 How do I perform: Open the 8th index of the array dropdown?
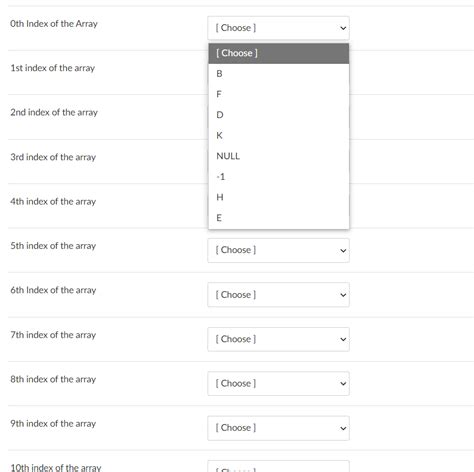(x=278, y=384)
